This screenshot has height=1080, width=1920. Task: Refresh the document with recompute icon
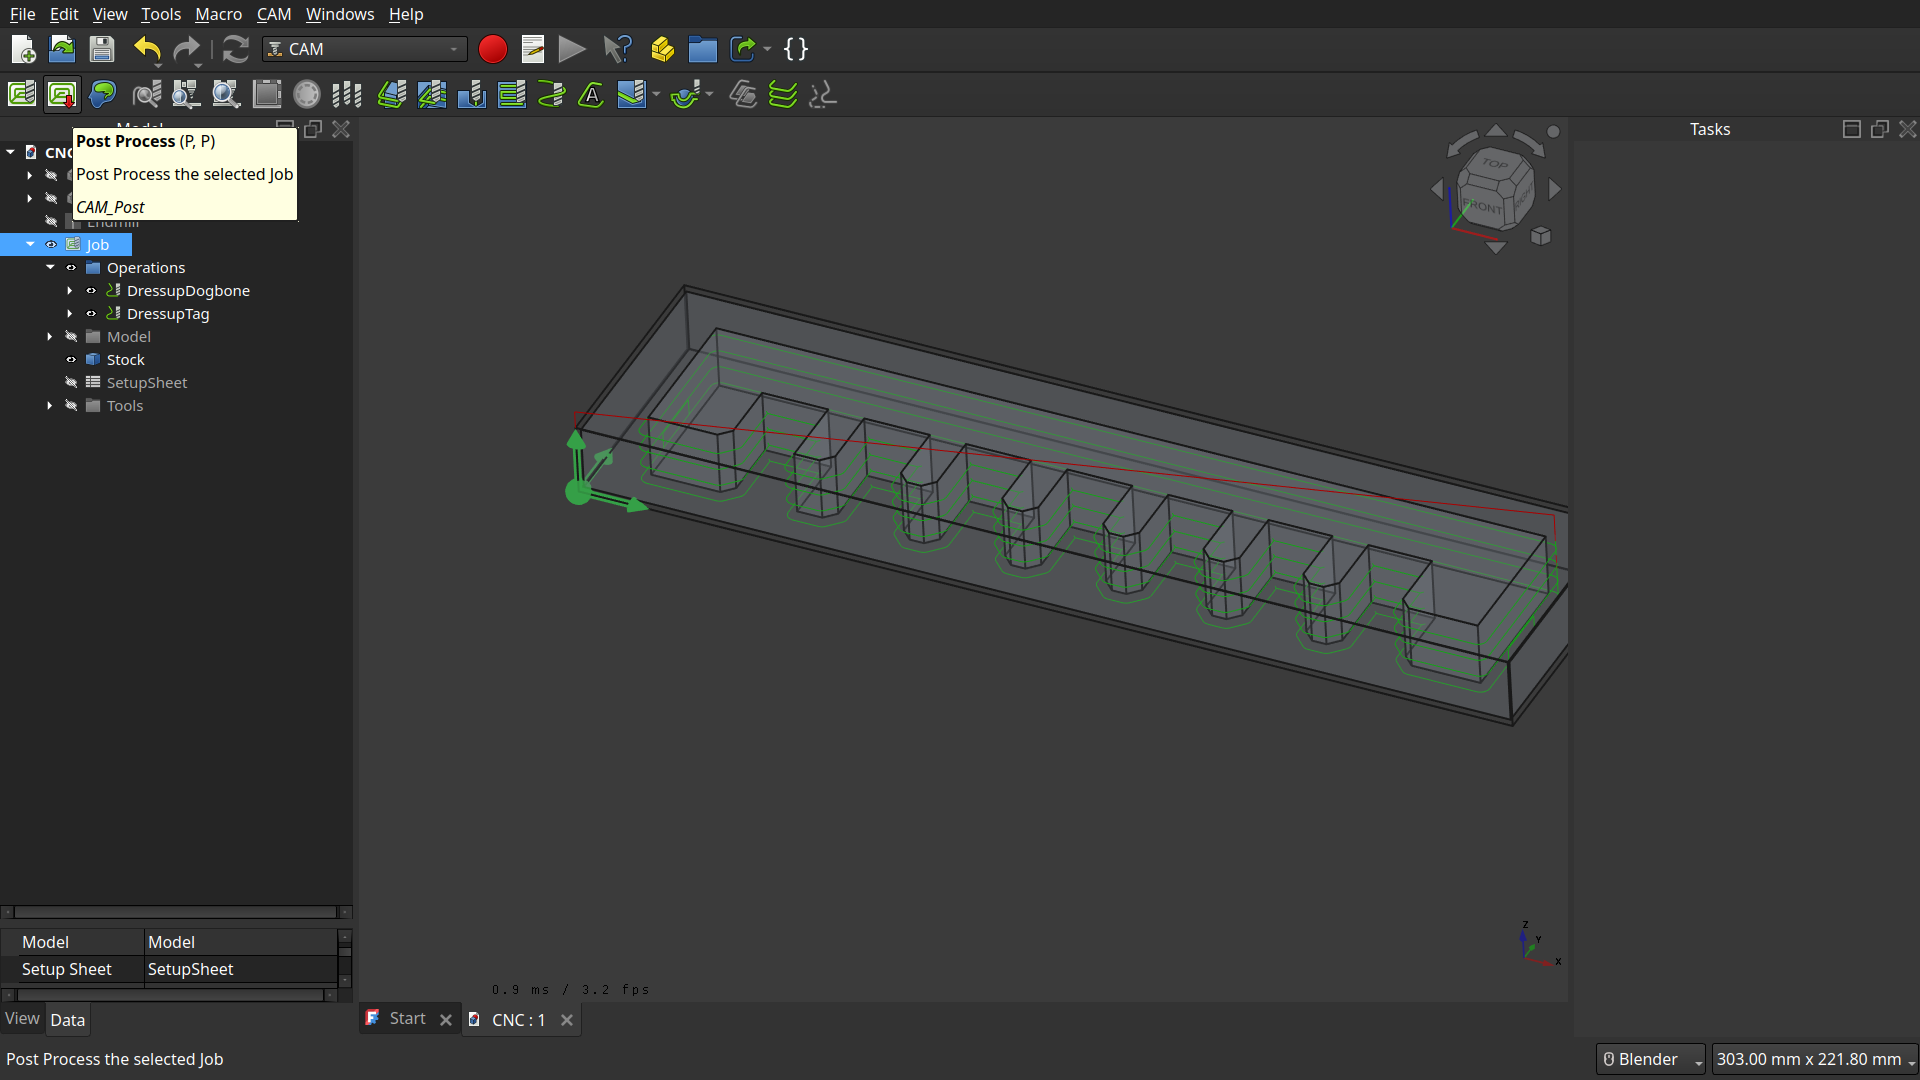tap(236, 49)
